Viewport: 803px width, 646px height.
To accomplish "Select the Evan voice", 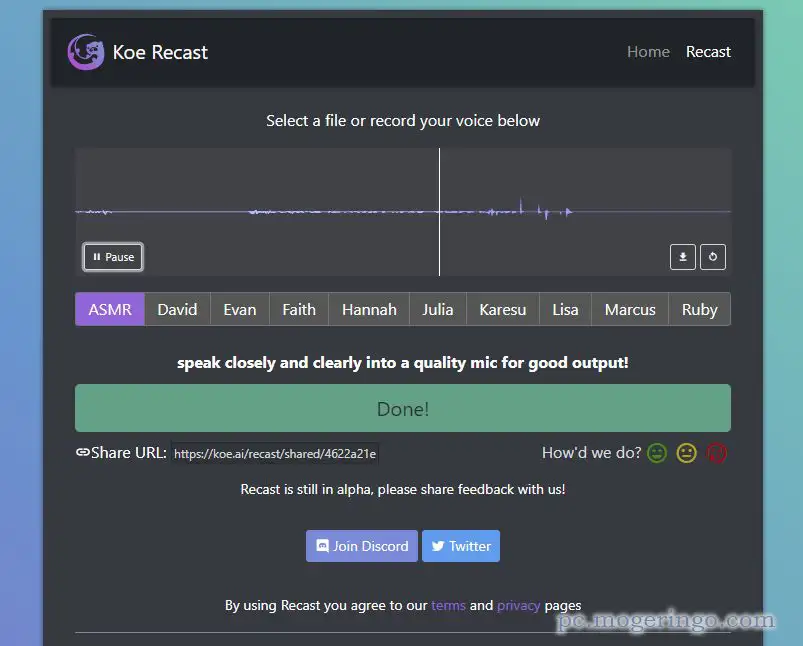I will (240, 309).
